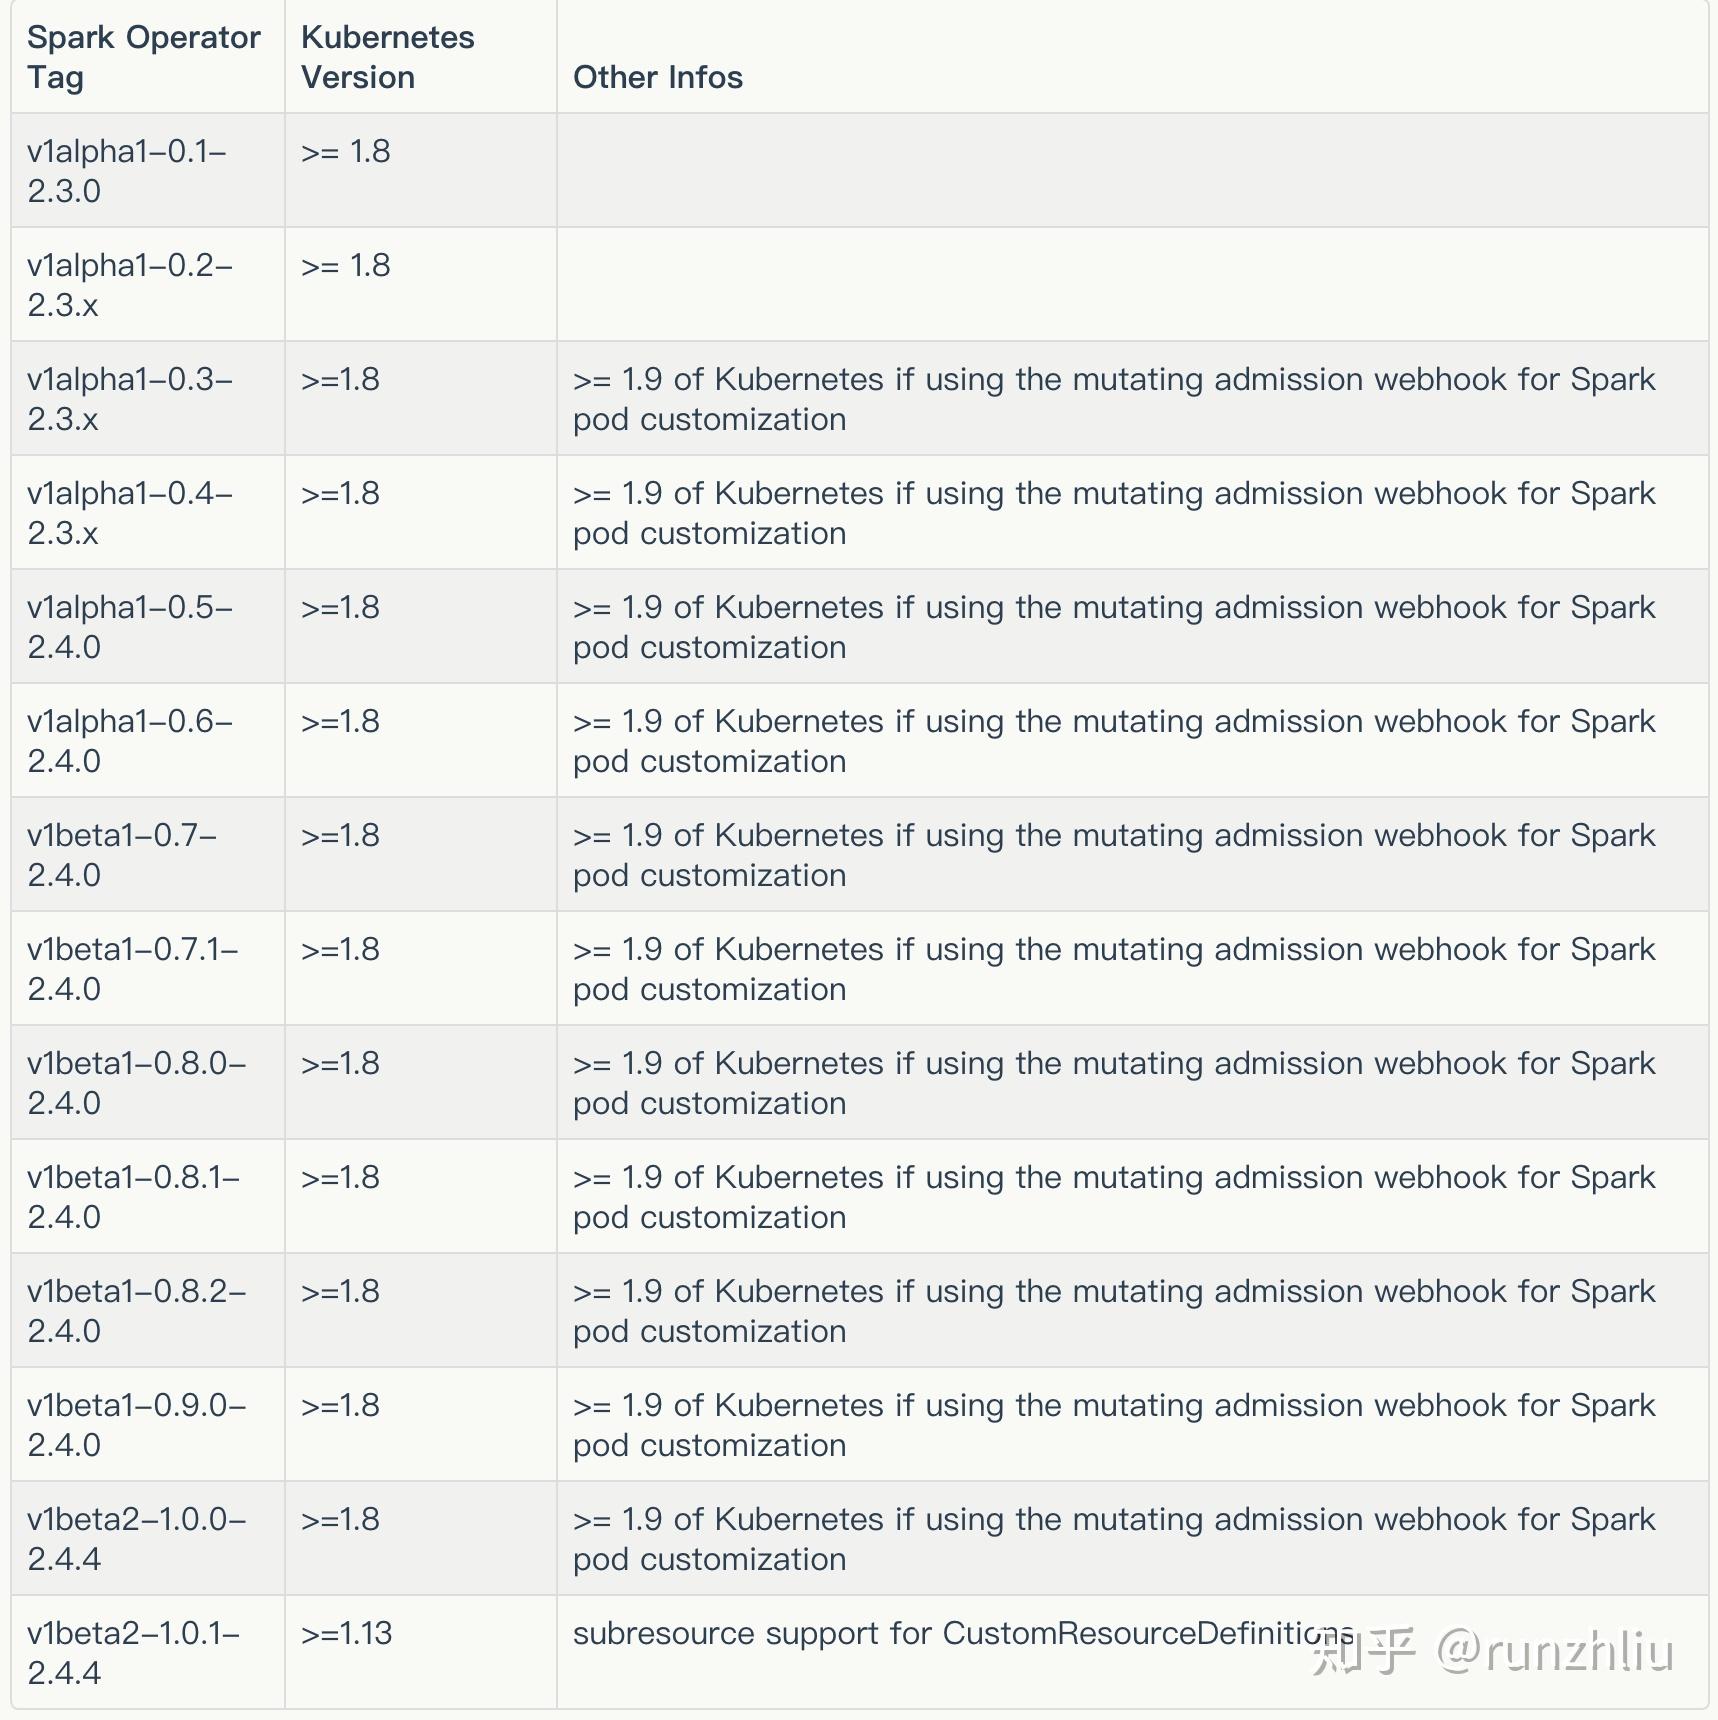Click the v1alpha1-0.4-2.3.x tag cell
This screenshot has width=1718, height=1720.
coord(129,513)
